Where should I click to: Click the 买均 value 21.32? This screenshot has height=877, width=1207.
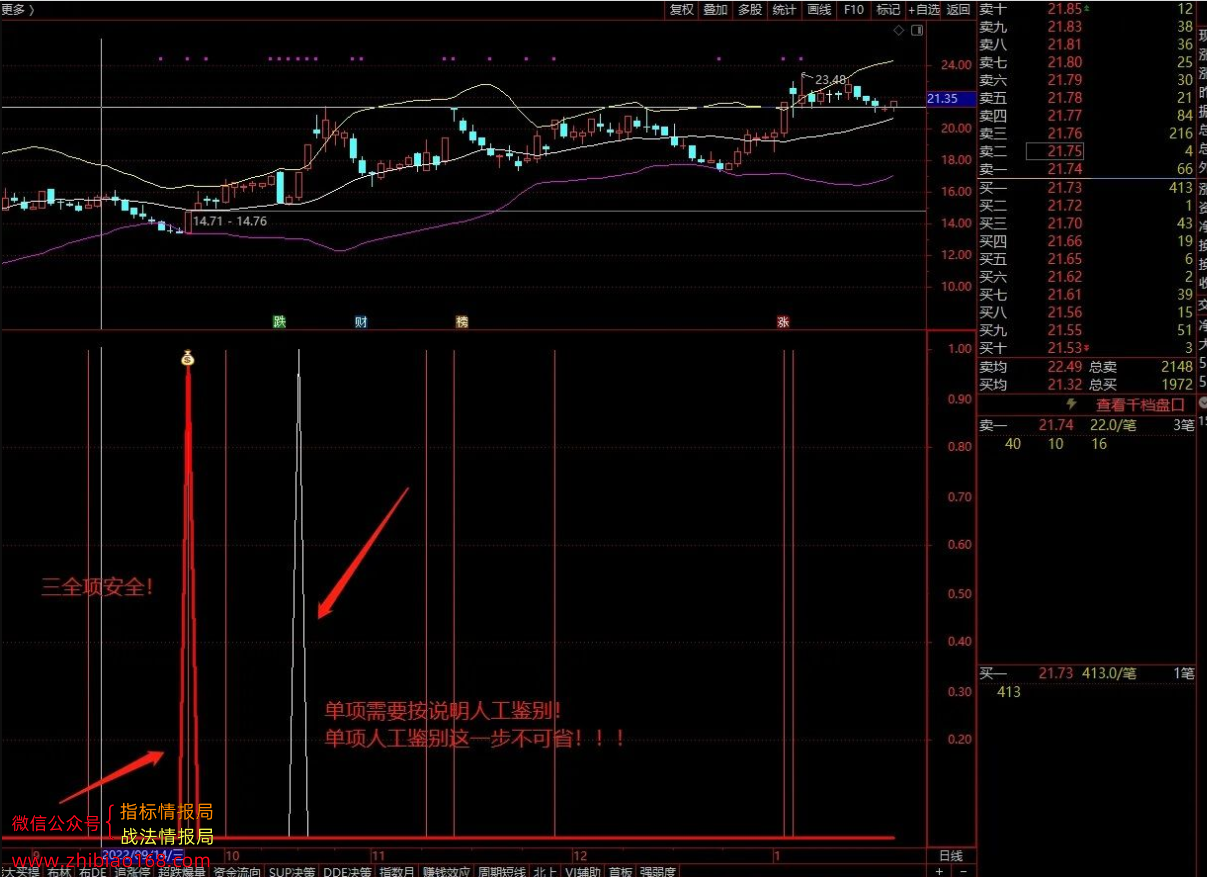click(x=1065, y=385)
